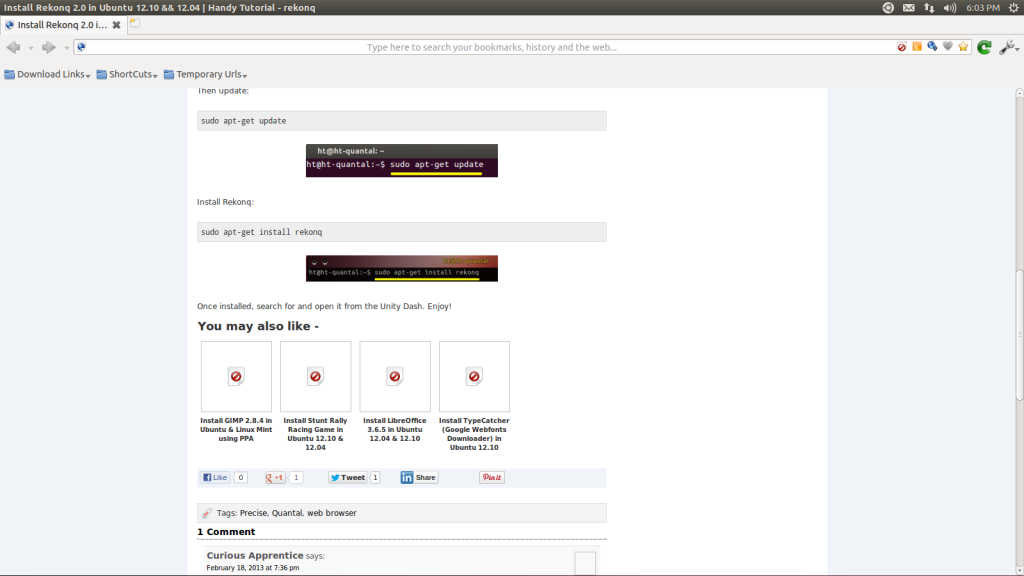Bookmark page with the yellow star icon
1024x576 pixels.
click(x=963, y=47)
